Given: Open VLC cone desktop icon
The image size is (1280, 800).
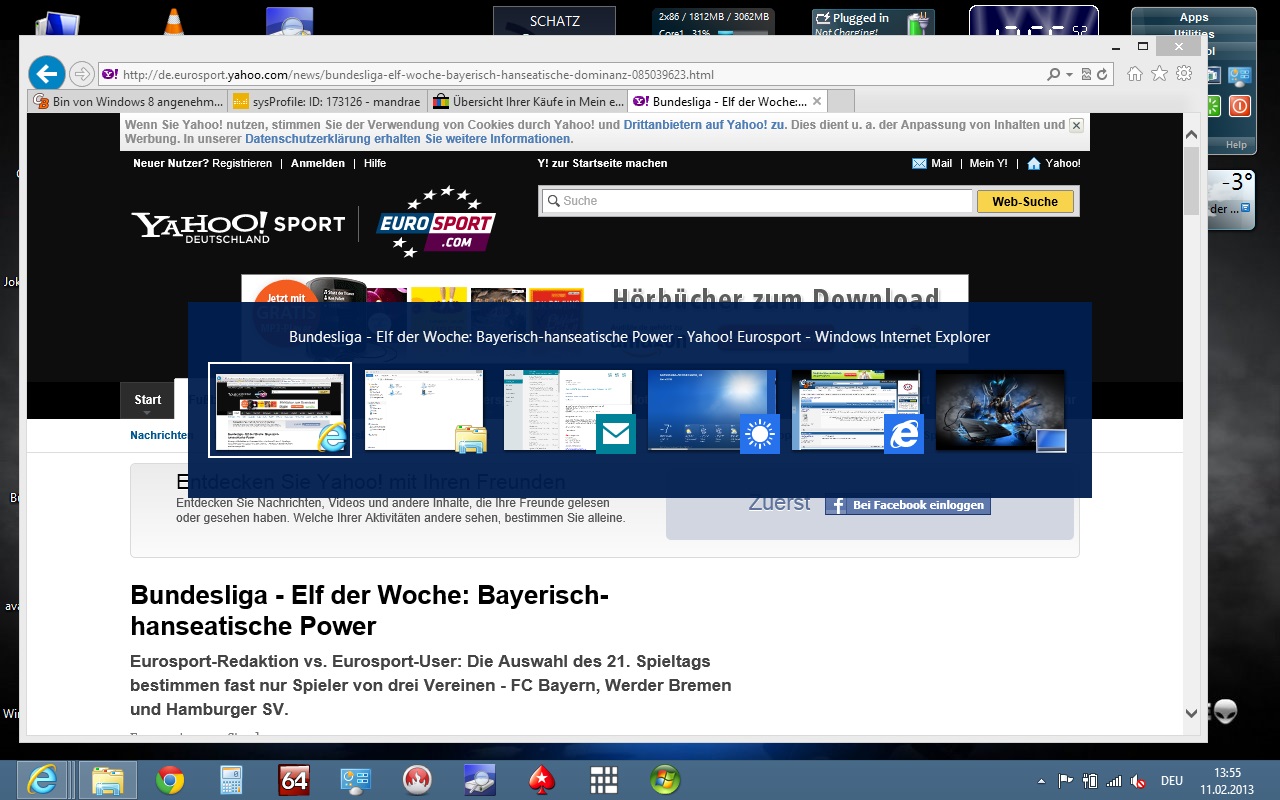Looking at the screenshot, I should coord(173,22).
